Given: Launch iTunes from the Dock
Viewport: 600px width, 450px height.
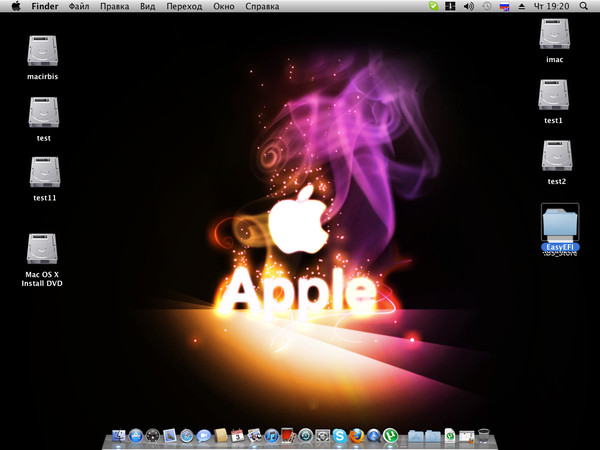Looking at the screenshot, I should point(271,436).
